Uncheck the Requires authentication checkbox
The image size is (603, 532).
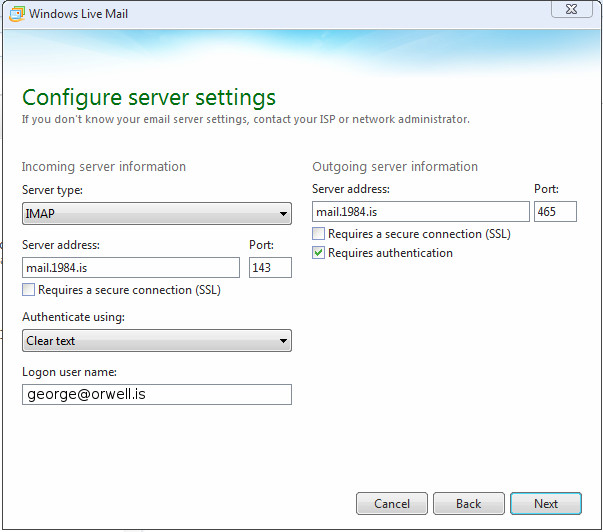pos(319,253)
